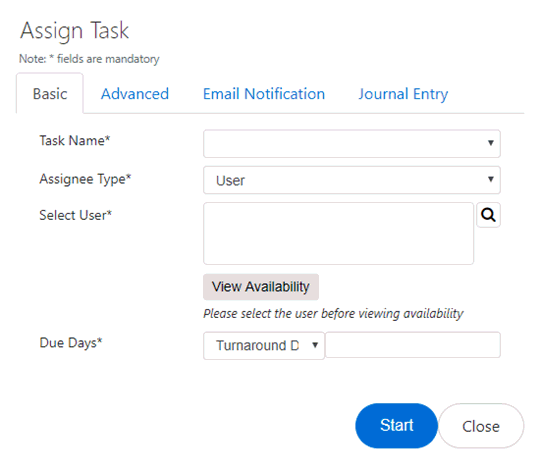540x468 pixels.
Task: Click the 'Please select the user' hint text
Action: coord(333,314)
